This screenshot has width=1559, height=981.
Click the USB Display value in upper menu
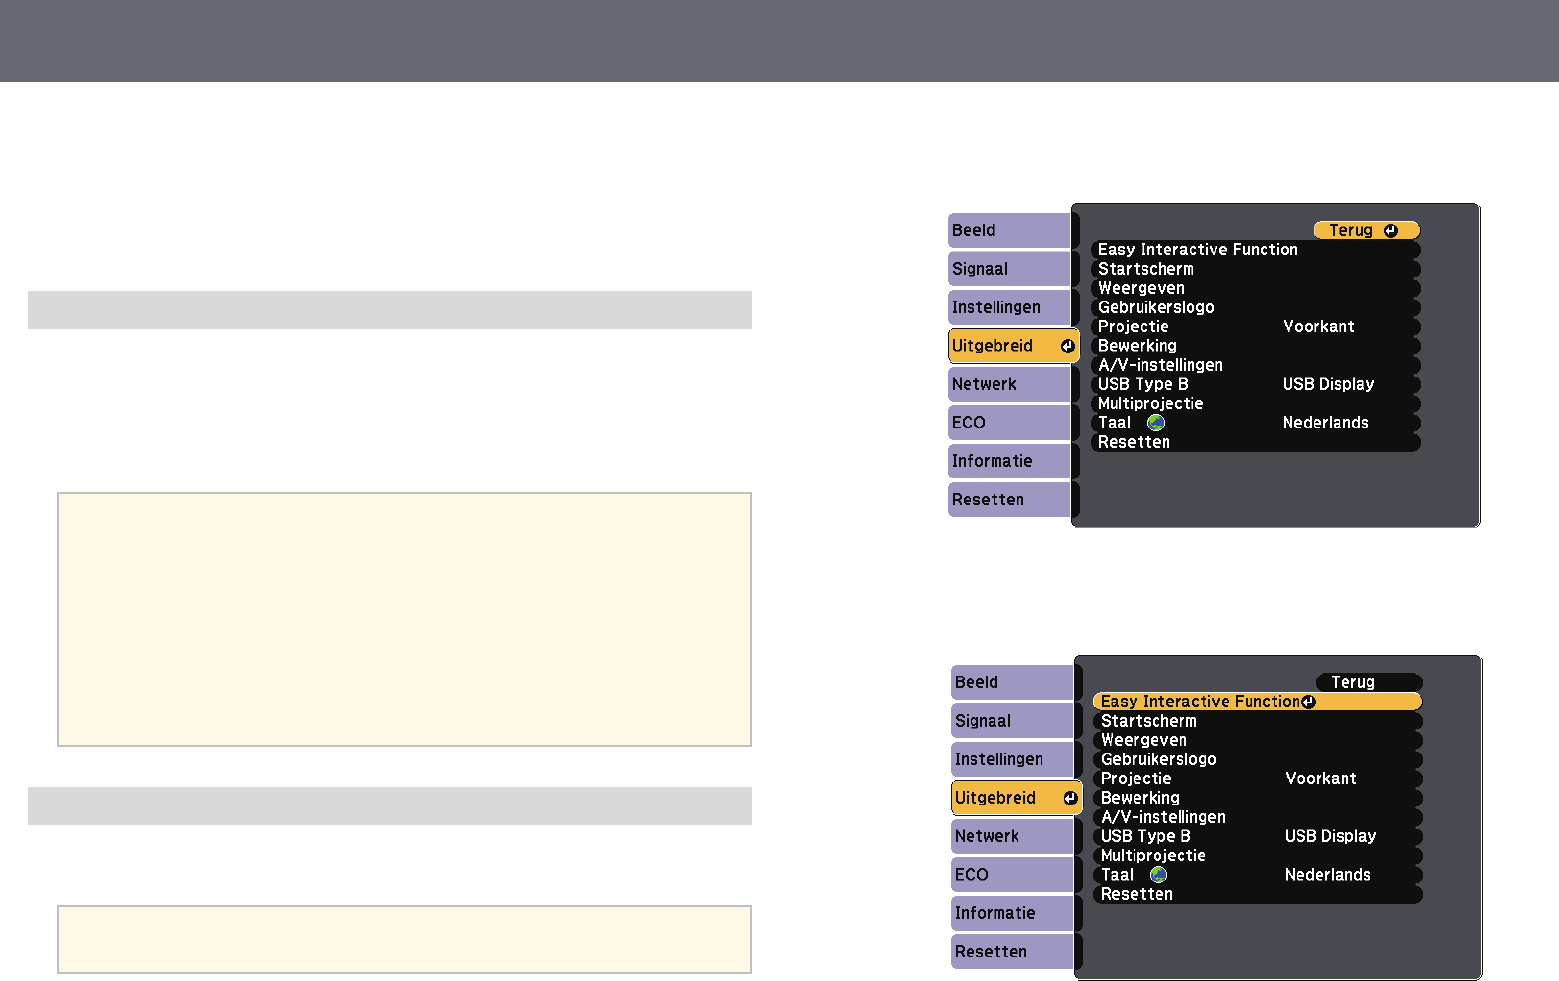(1328, 384)
